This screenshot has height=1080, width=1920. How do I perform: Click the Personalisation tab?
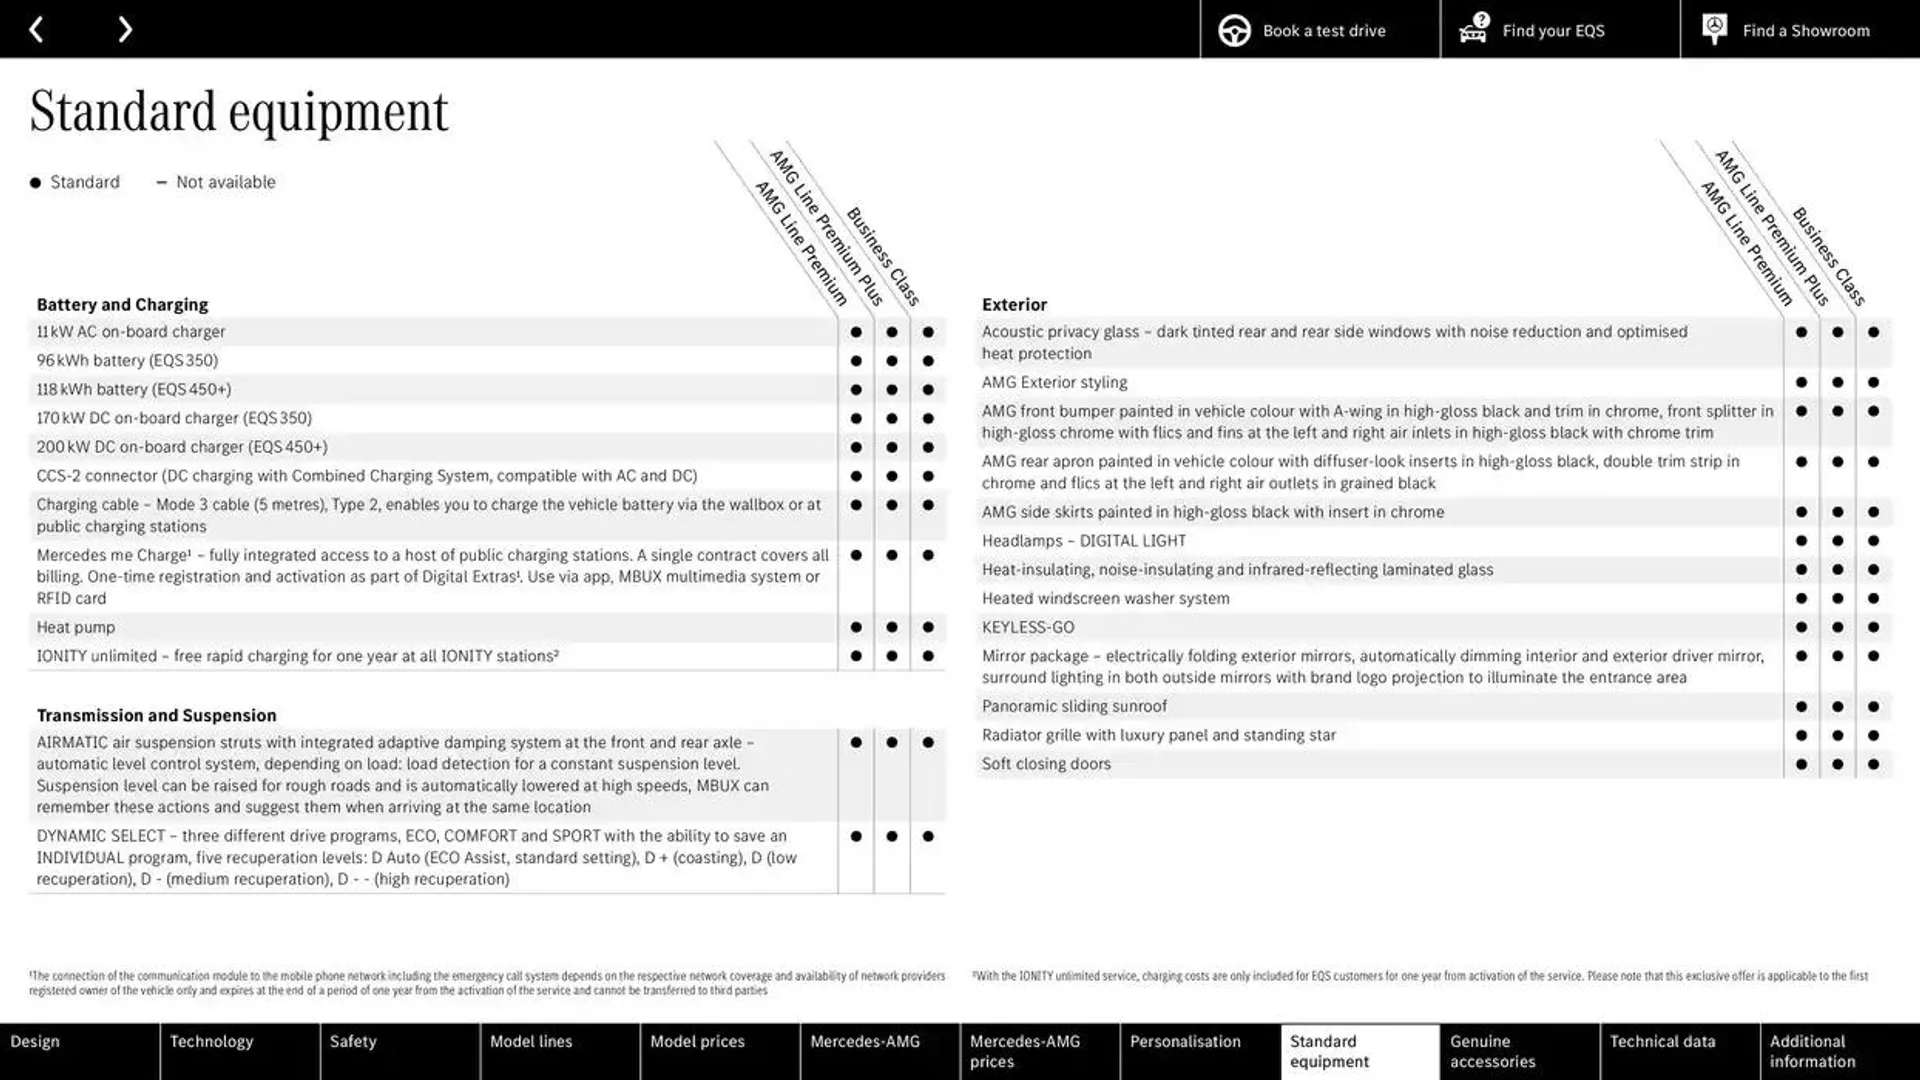pos(1184,1051)
